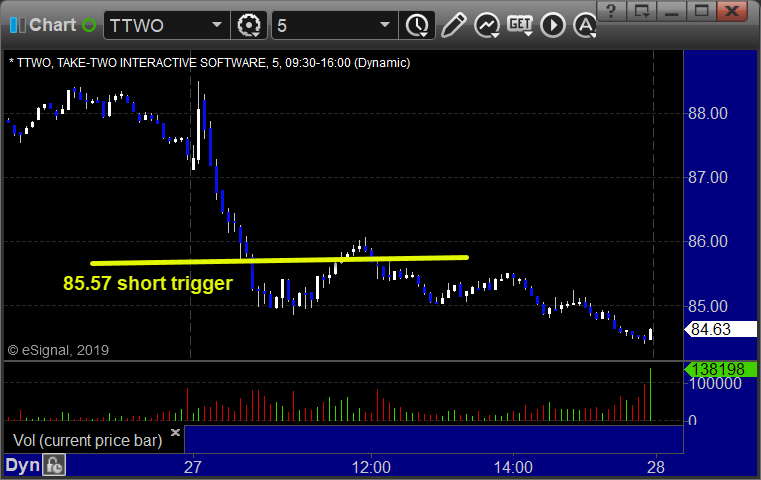Click the 14:00 time axis label
Viewport: 761px width, 480px height.
(513, 467)
